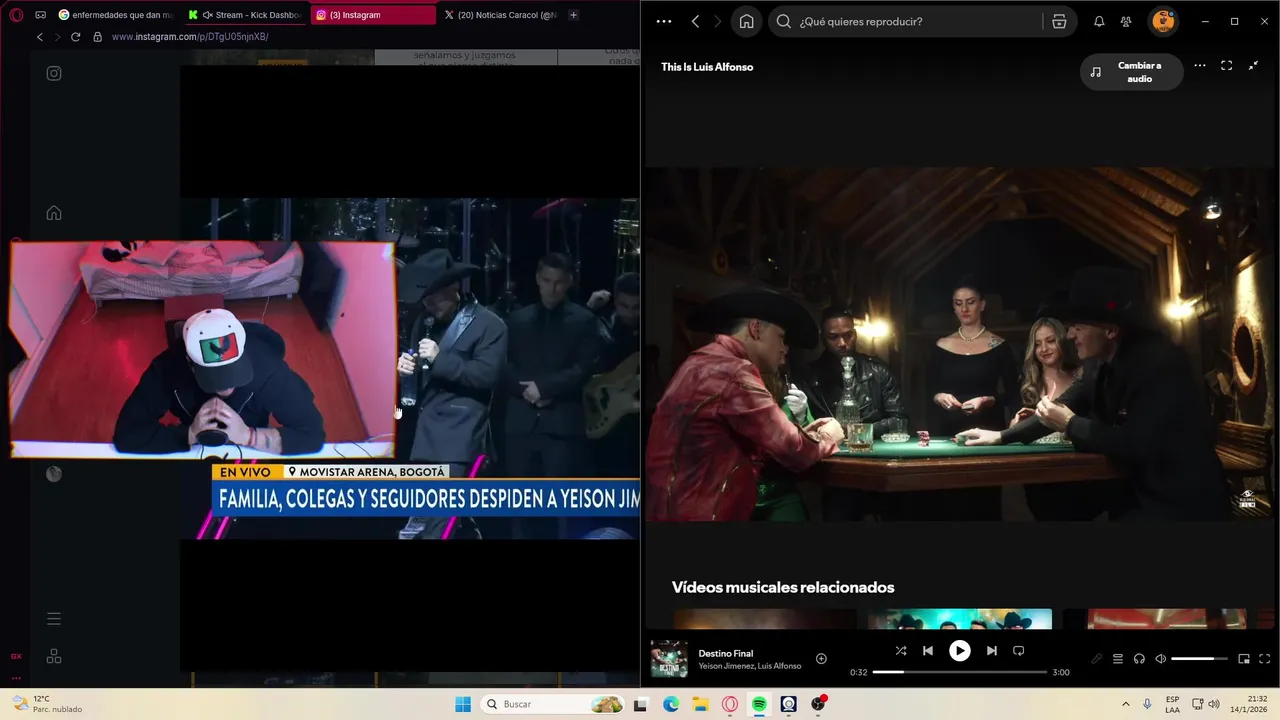
Task: Open Spotify notifications bell
Action: [1099, 21]
